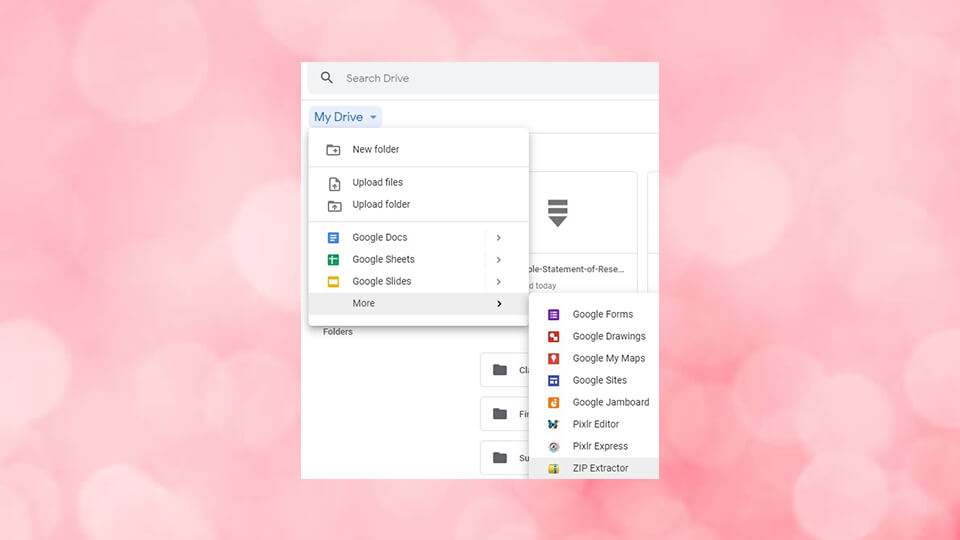Click the My Drive dropdown arrow
The image size is (960, 540).
(373, 117)
